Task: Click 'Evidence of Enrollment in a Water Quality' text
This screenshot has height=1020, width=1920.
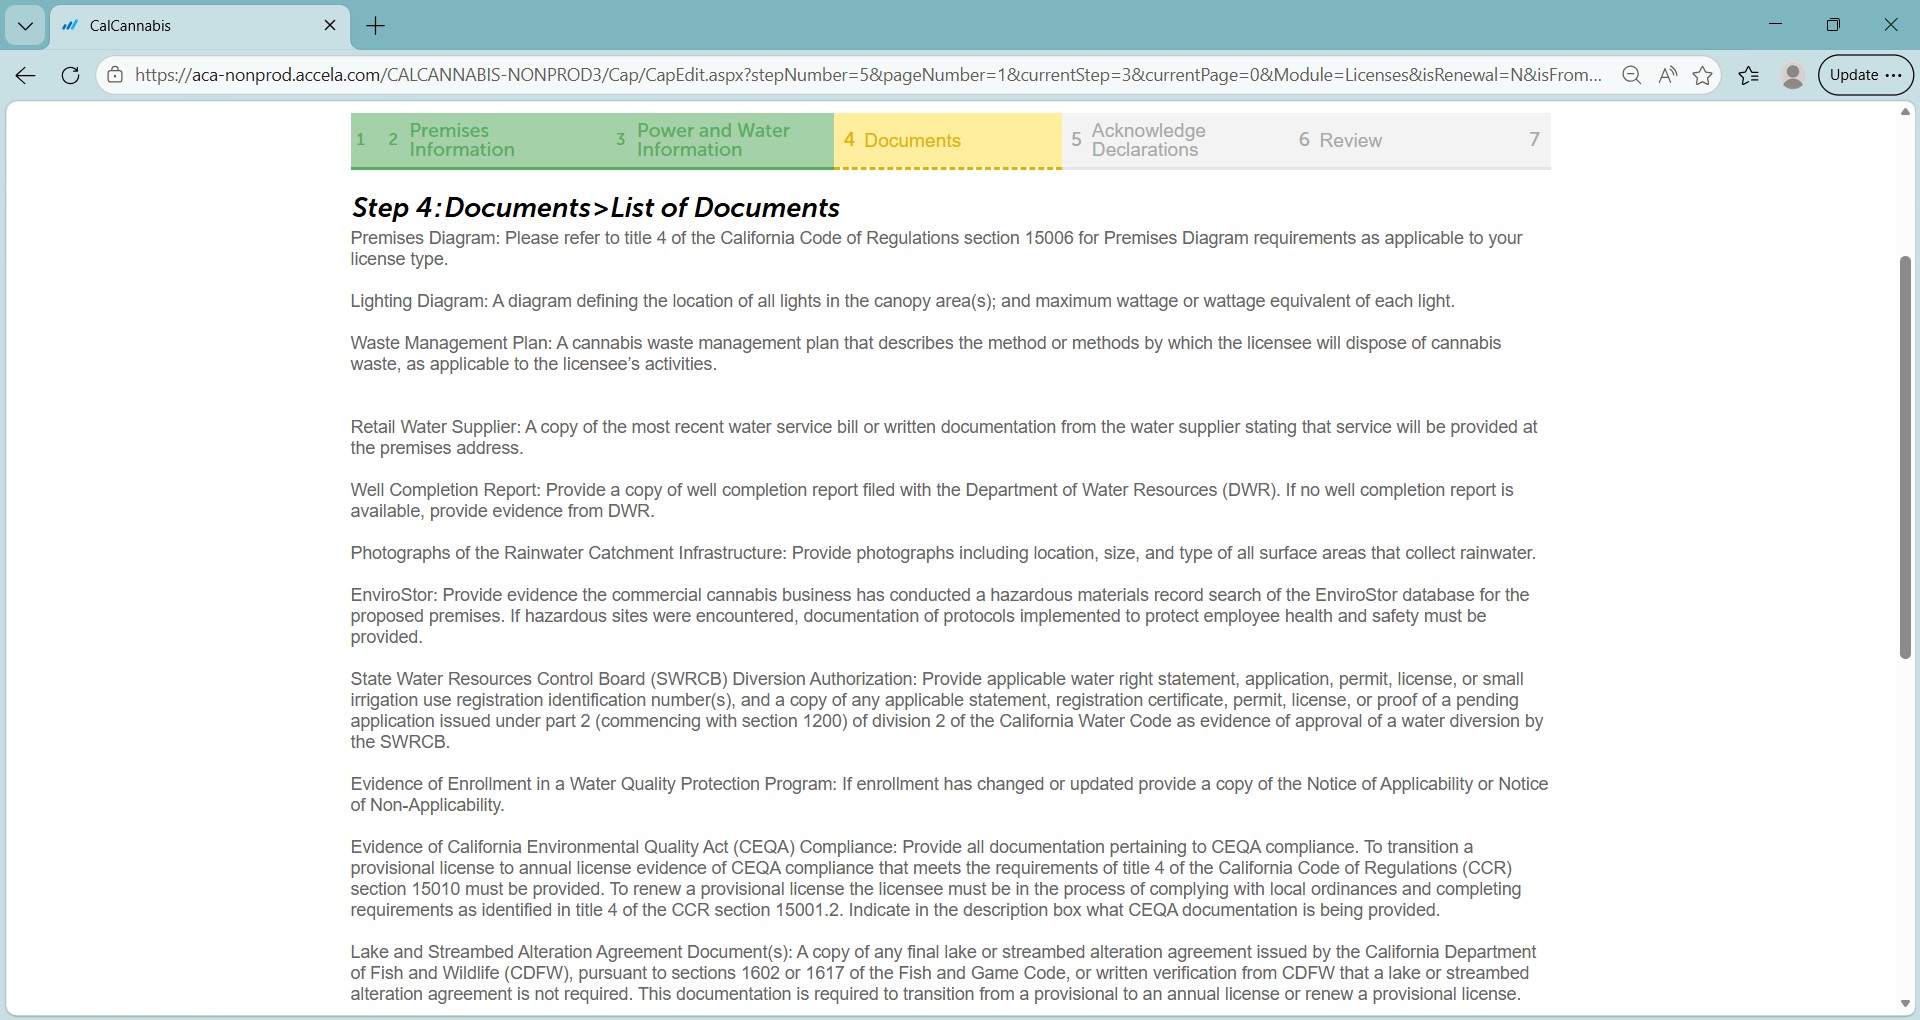Action: [x=949, y=794]
